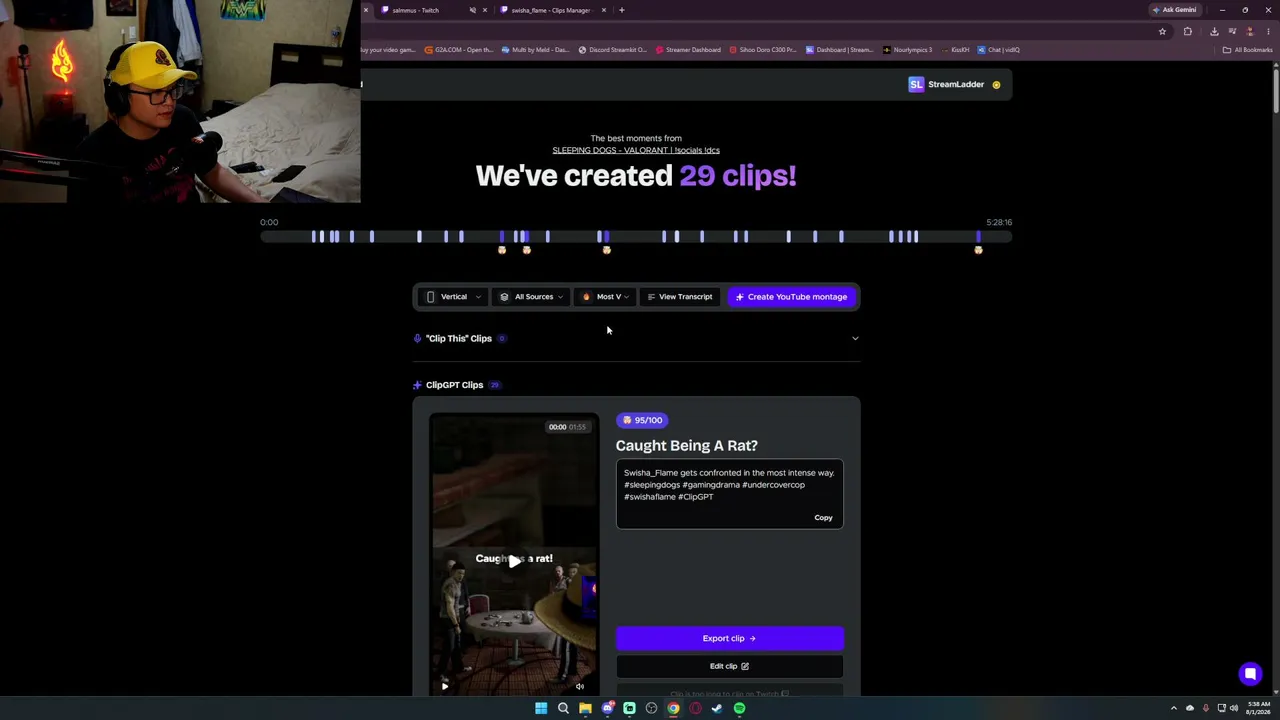Click the Export clip button
The image size is (1280, 720).
pyautogui.click(x=729, y=638)
